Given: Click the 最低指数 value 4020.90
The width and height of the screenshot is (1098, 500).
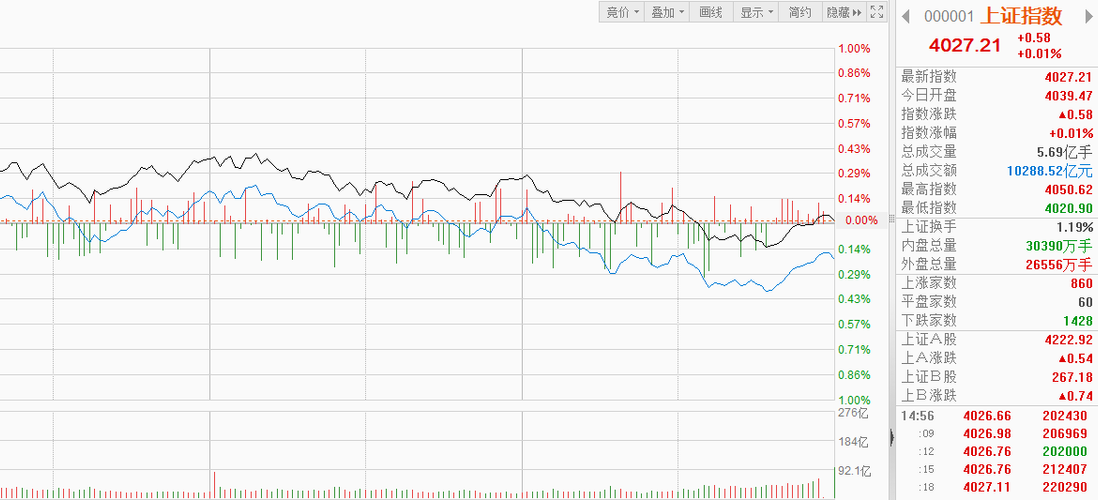Looking at the screenshot, I should [x=1068, y=209].
